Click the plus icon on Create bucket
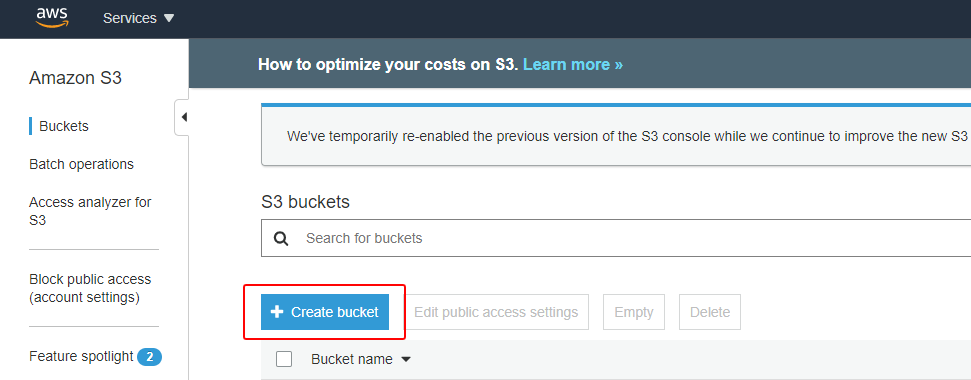 [x=277, y=312]
